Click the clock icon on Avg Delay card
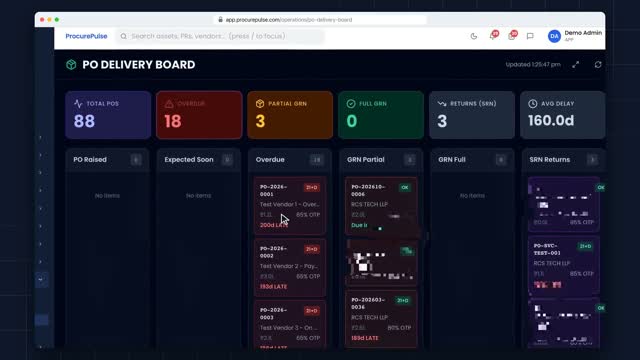The height and width of the screenshot is (360, 640). (x=533, y=104)
